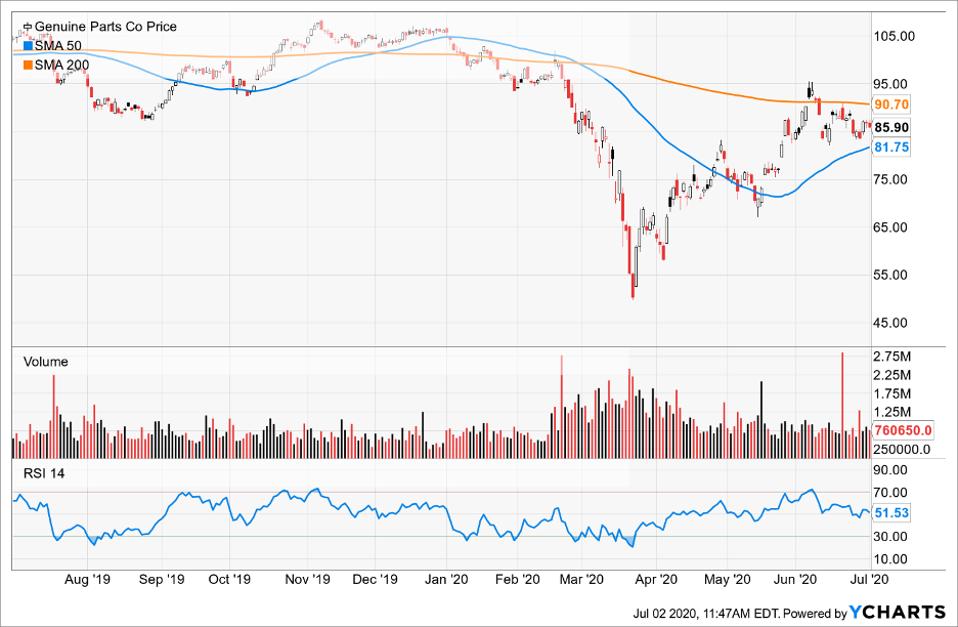
Task: Click the red 760650.0 volume value tag
Action: click(x=903, y=430)
